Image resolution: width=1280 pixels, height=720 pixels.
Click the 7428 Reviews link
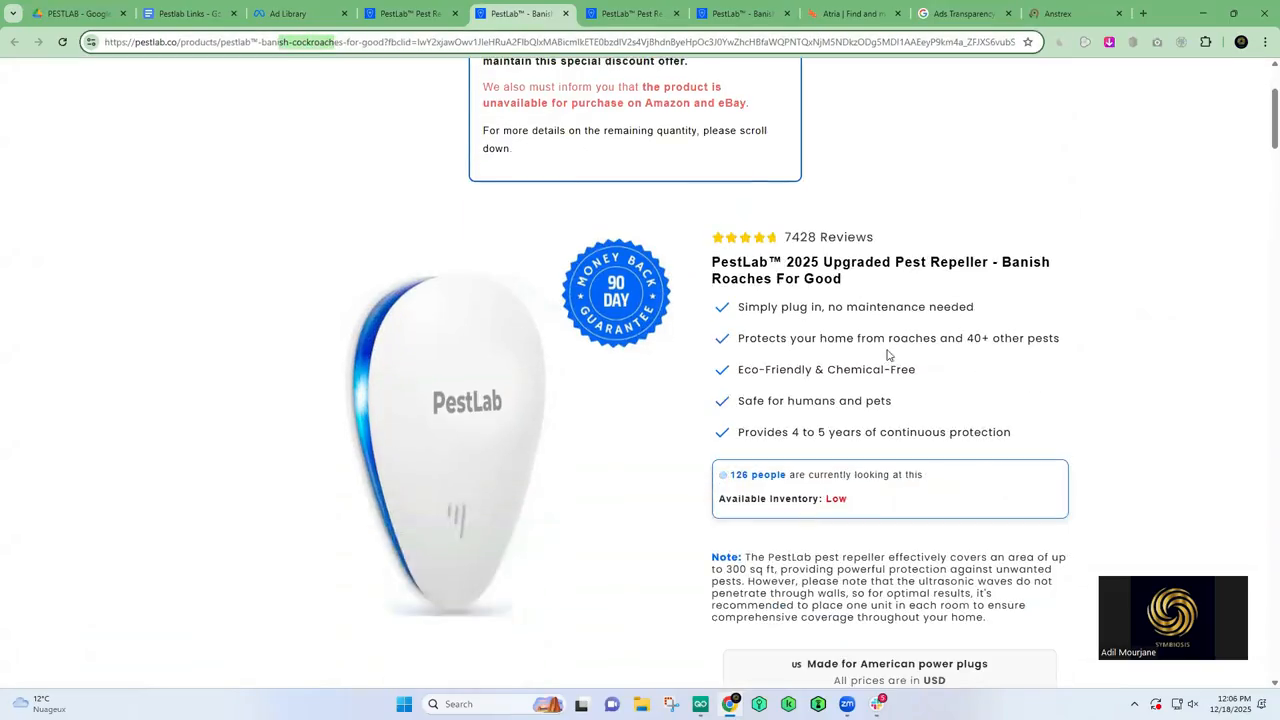coord(829,237)
